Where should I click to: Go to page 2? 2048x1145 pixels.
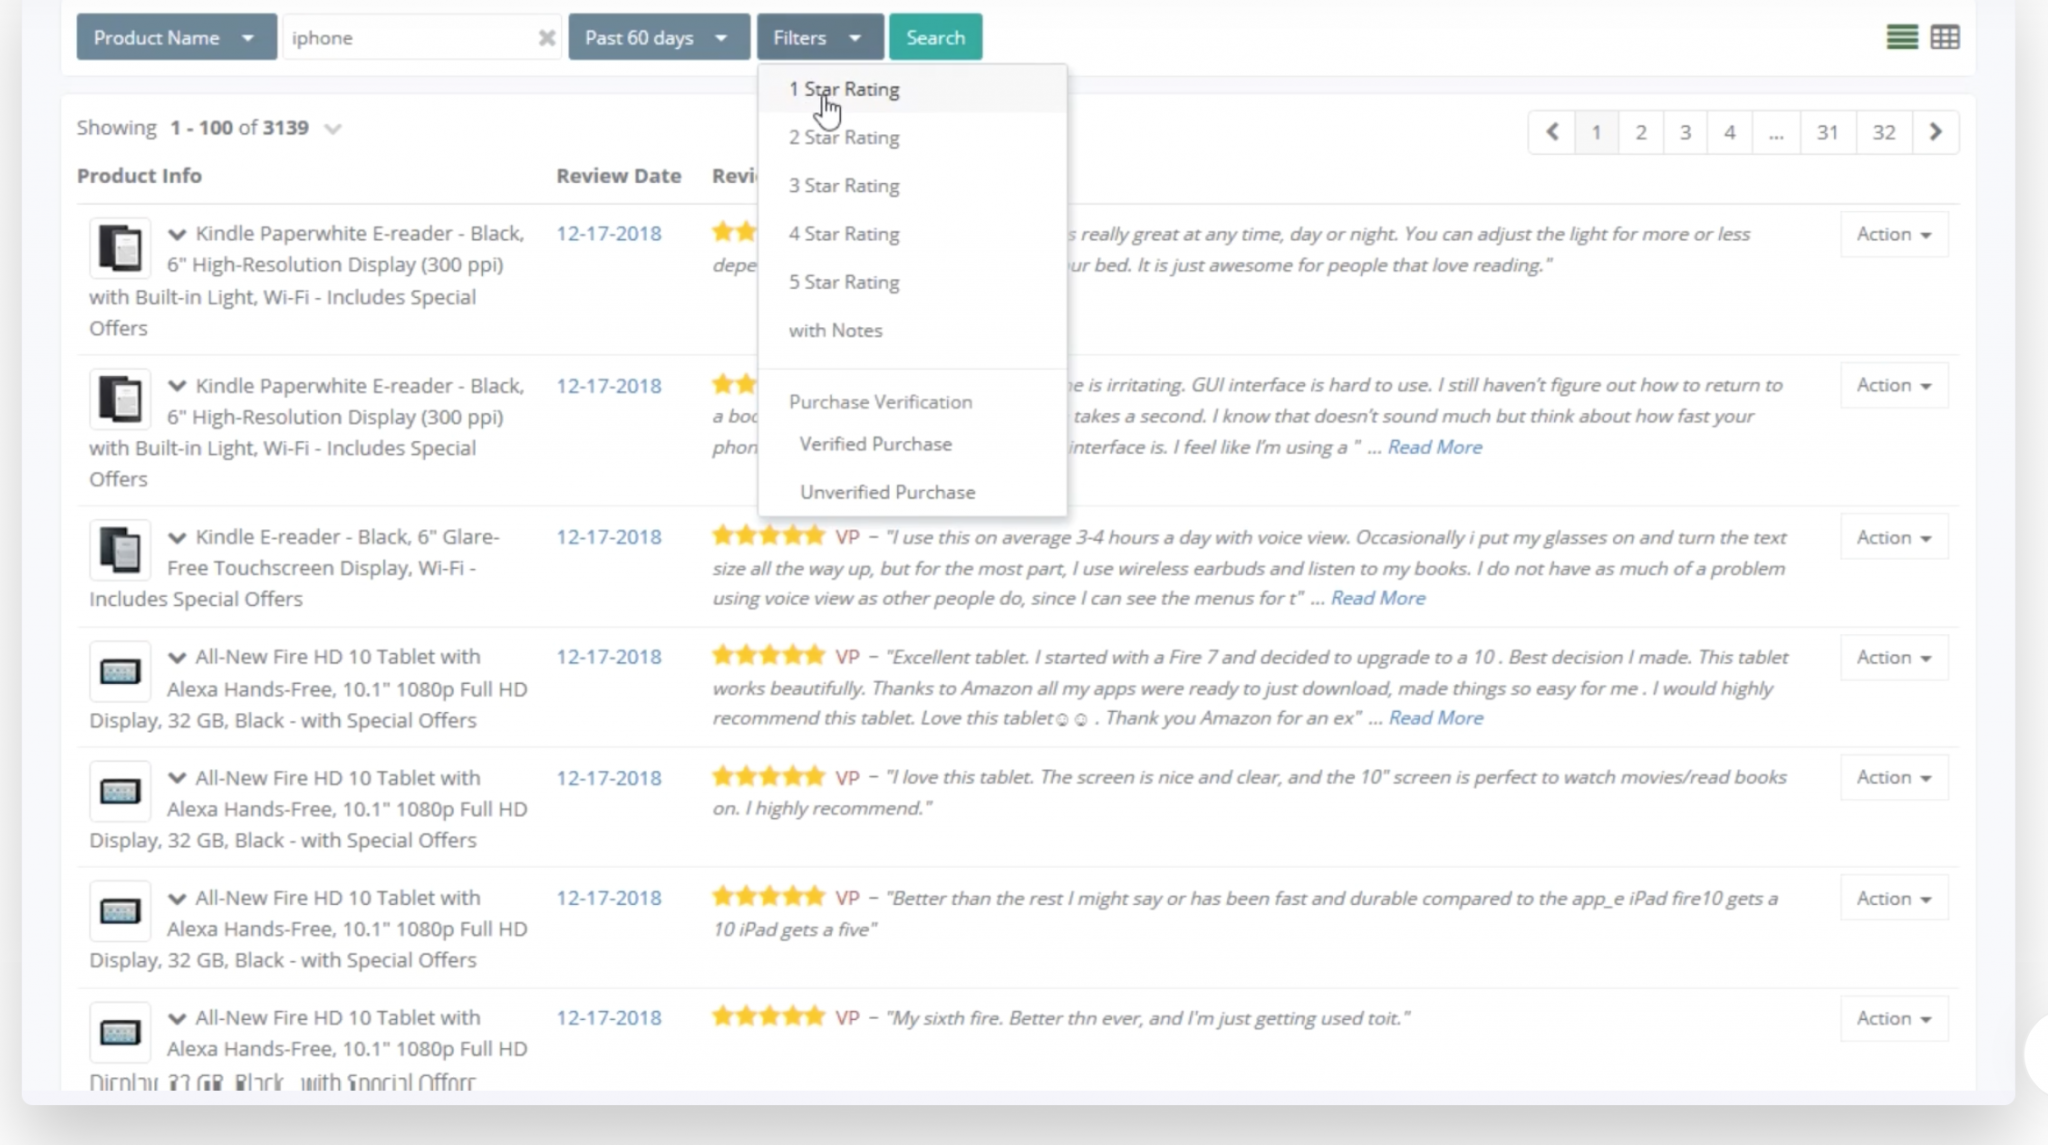point(1640,132)
